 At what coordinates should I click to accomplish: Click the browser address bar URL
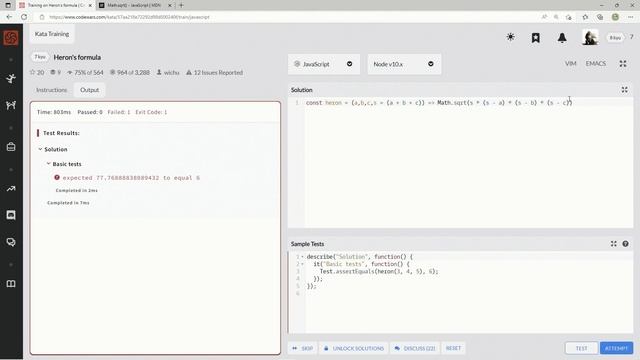coord(129,17)
